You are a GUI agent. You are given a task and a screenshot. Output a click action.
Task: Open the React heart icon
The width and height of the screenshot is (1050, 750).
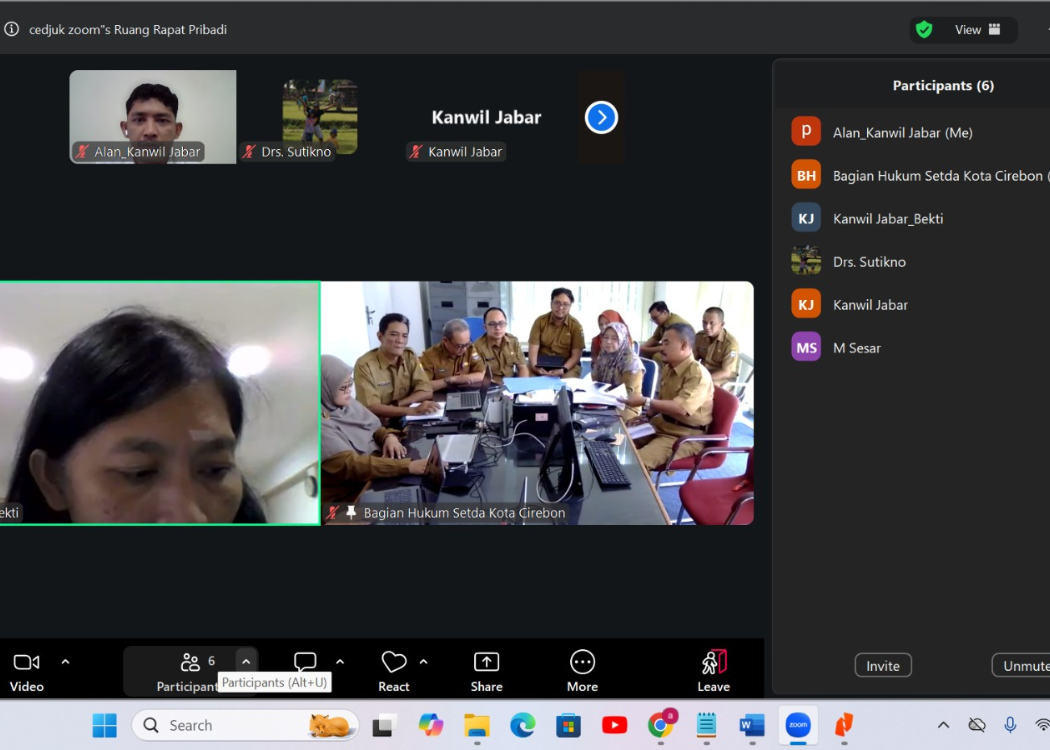[394, 662]
